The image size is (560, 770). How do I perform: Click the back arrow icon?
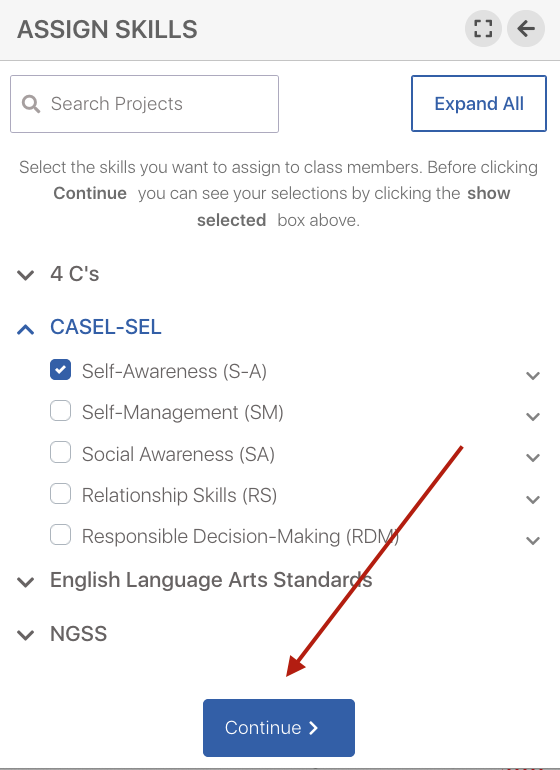526,29
